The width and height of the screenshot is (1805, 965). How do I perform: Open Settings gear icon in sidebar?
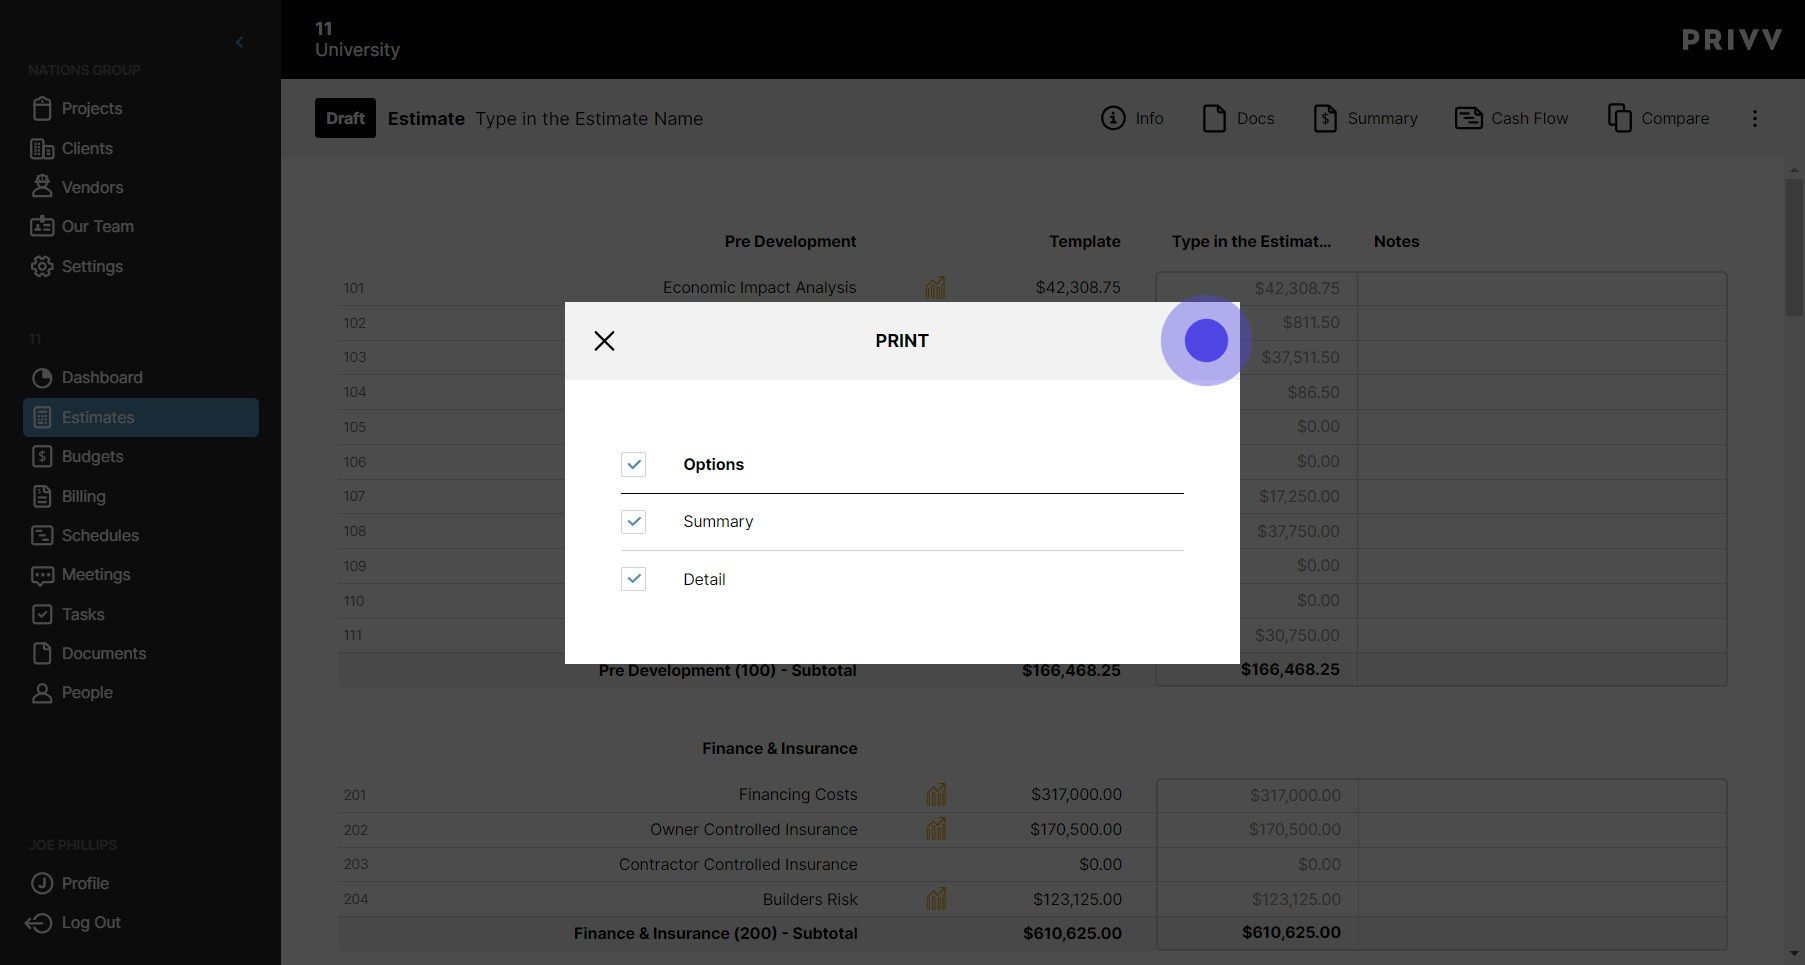tap(42, 266)
